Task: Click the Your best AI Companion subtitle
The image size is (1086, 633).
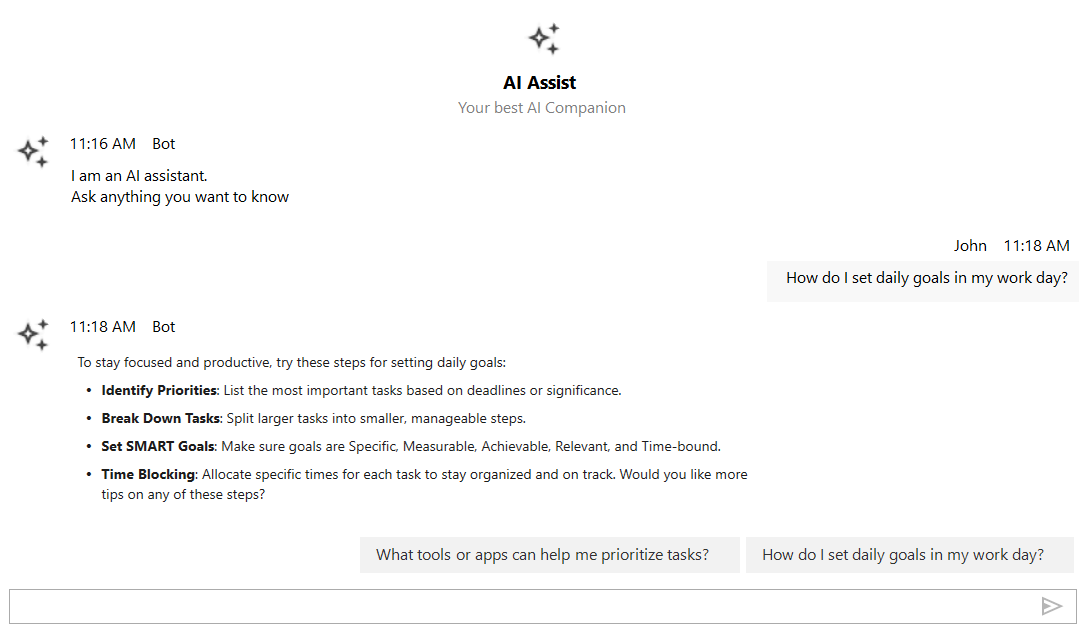Action: click(x=541, y=107)
